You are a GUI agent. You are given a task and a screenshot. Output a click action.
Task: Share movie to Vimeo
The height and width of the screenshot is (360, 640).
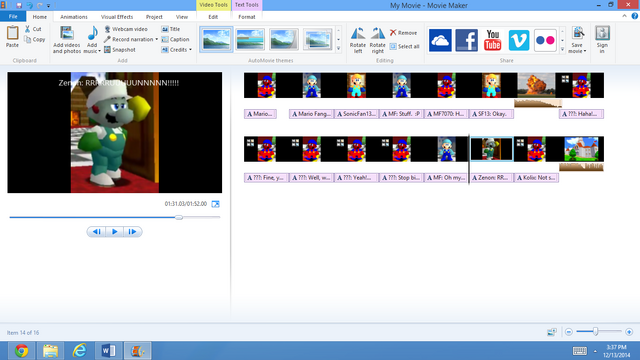click(x=519, y=40)
